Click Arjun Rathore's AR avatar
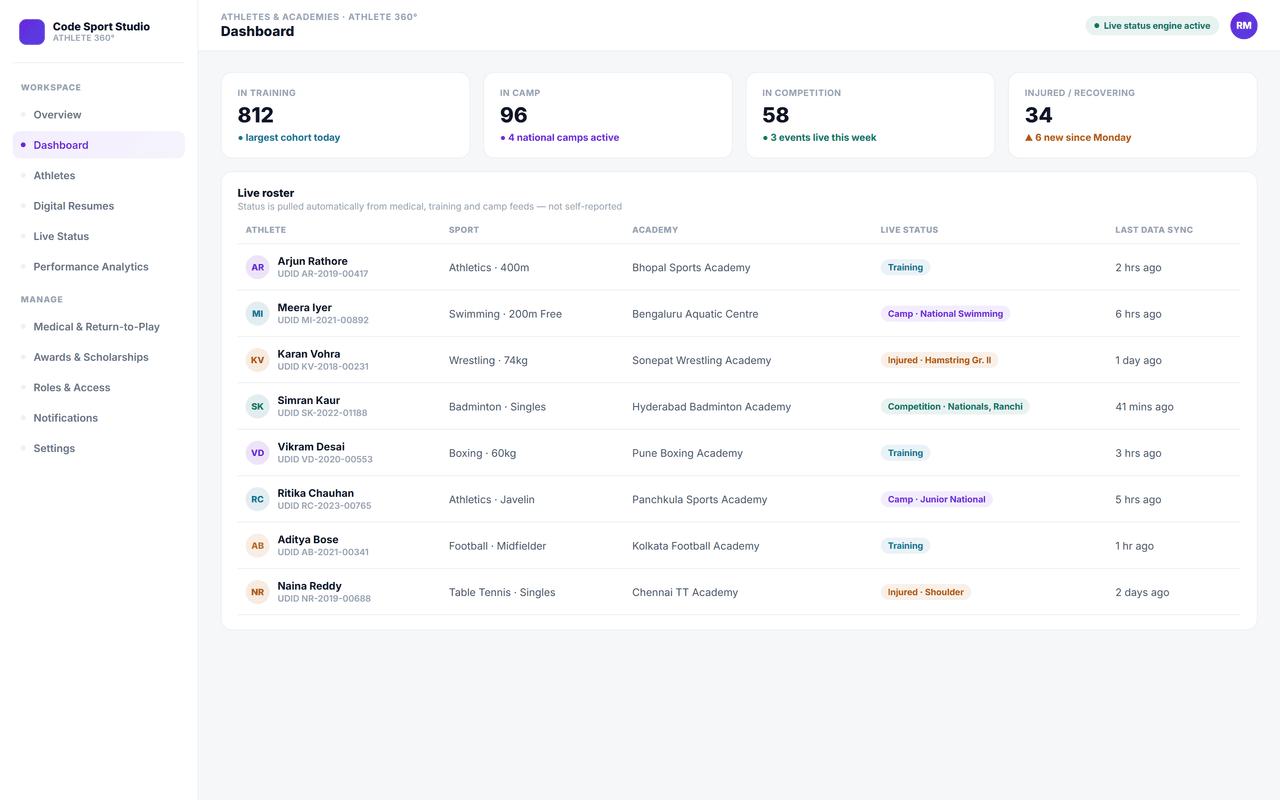This screenshot has height=800, width=1280. [x=258, y=267]
